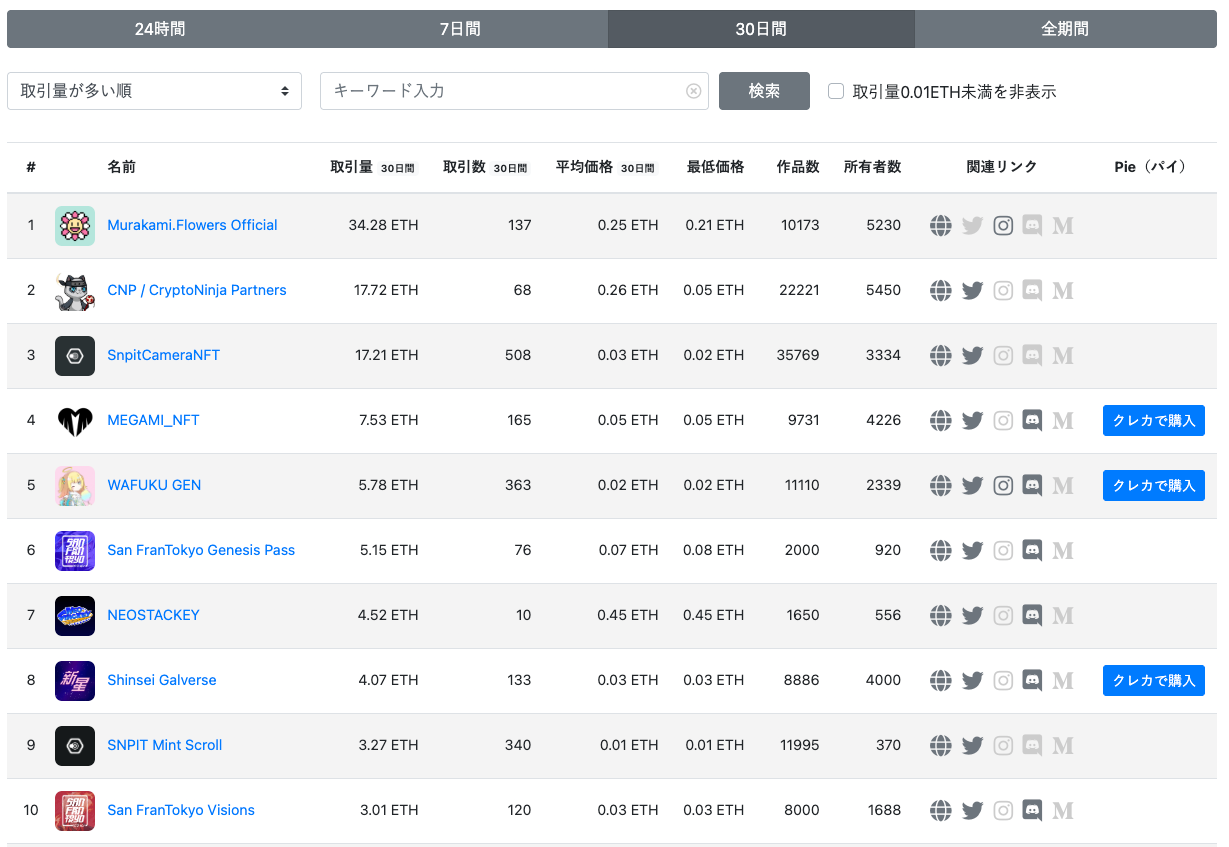The image size is (1229, 847).
Task: Open Twitter icon for MEGAMI_NFT
Action: (x=972, y=420)
